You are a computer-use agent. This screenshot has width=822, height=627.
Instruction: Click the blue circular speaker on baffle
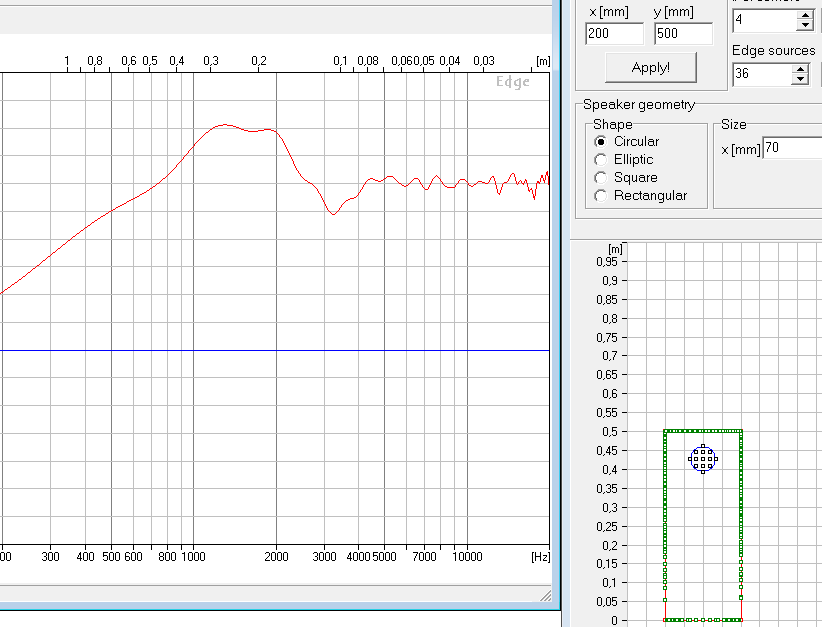702,459
